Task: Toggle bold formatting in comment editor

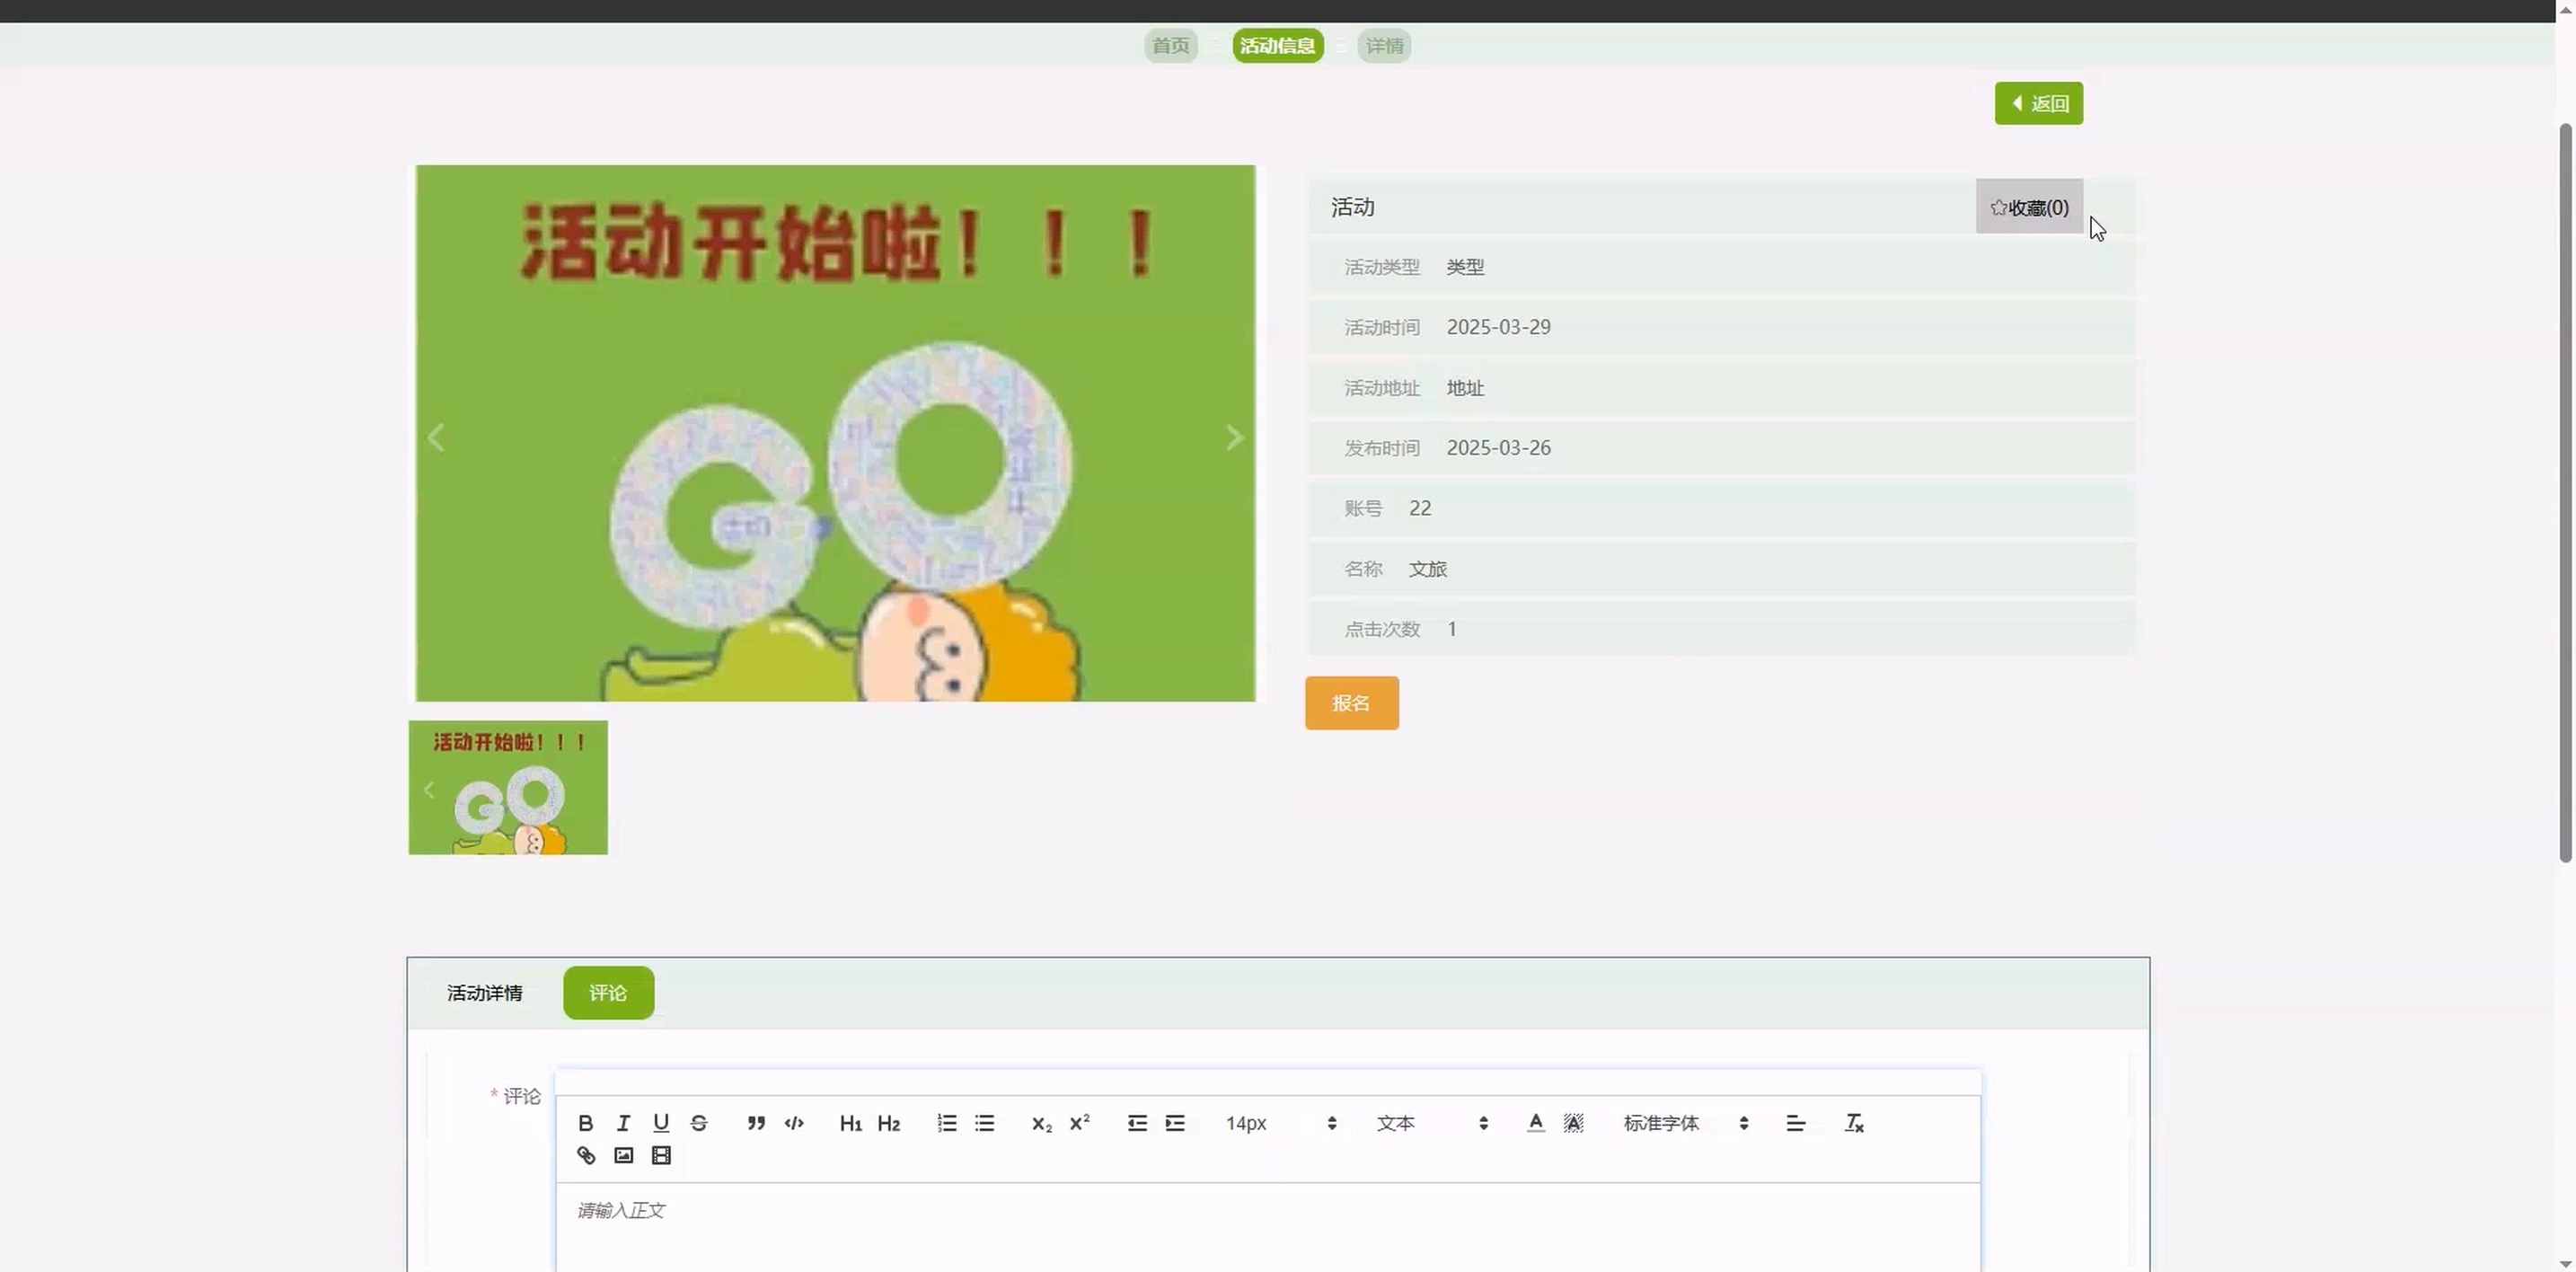Action: pyautogui.click(x=586, y=1123)
